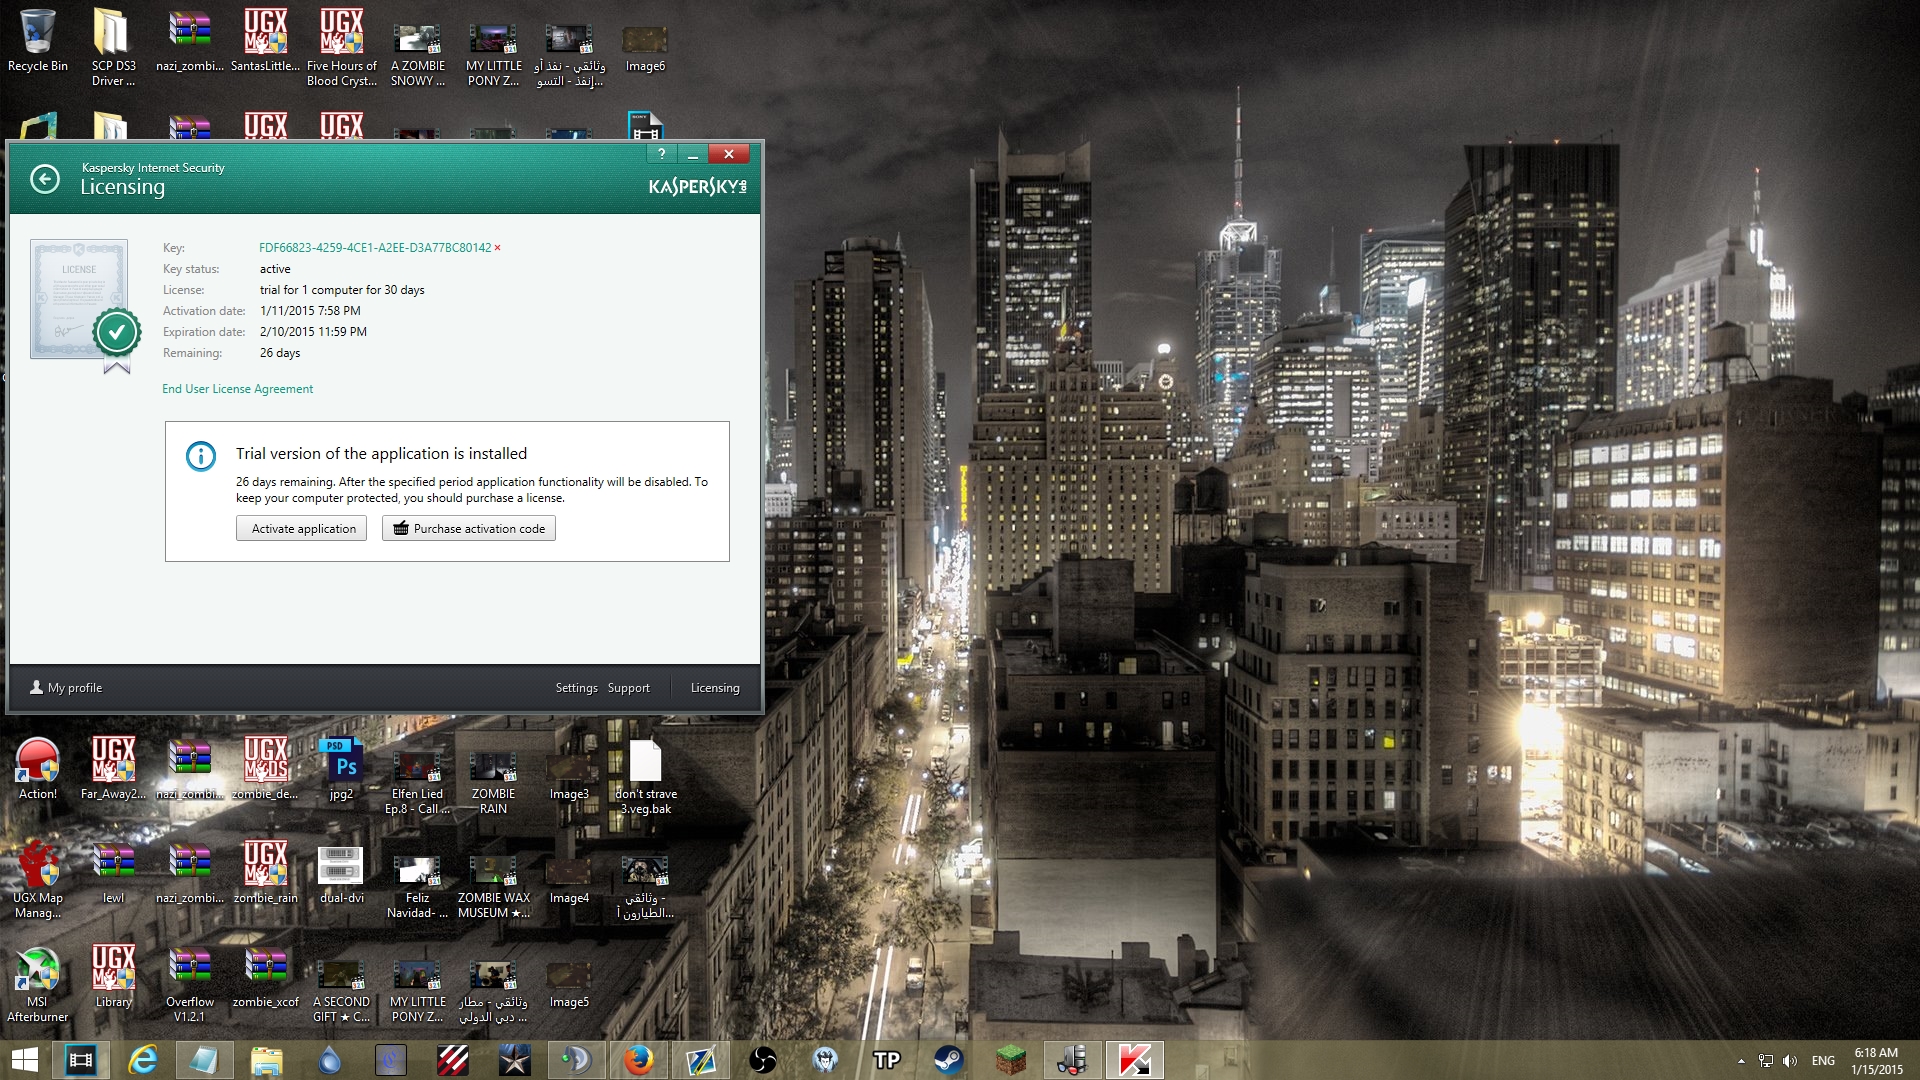Select the UGX Map Manag... shortcut
This screenshot has width=1920, height=1080.
[38, 880]
